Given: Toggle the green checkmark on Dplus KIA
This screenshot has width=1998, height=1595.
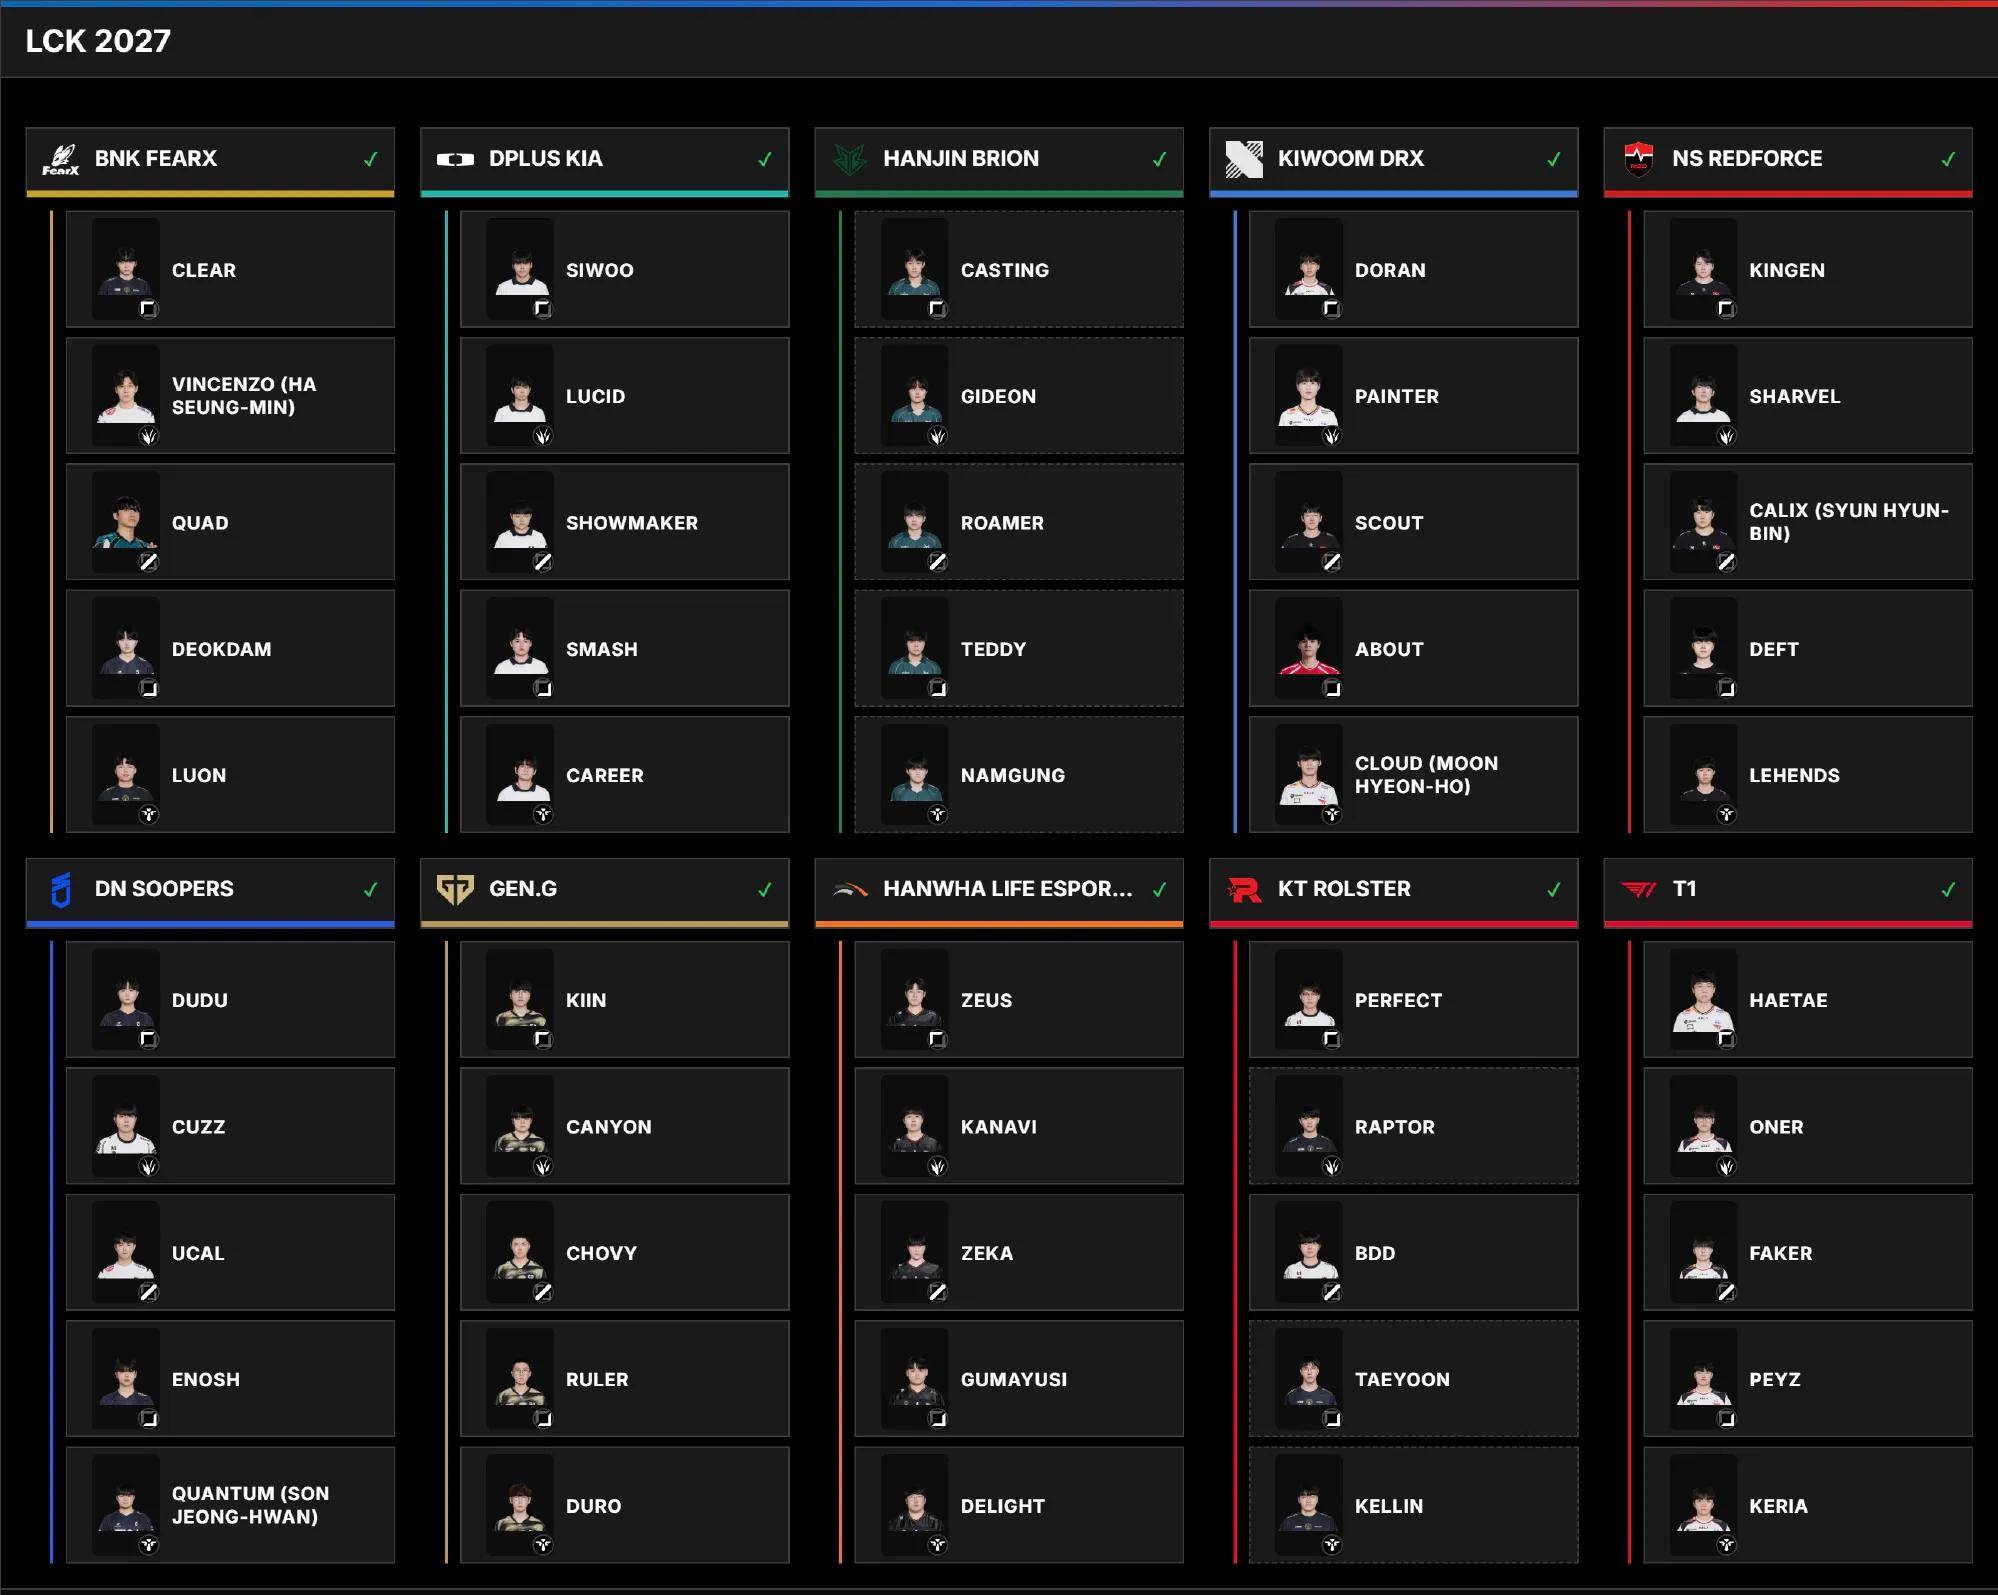Looking at the screenshot, I should (x=765, y=159).
